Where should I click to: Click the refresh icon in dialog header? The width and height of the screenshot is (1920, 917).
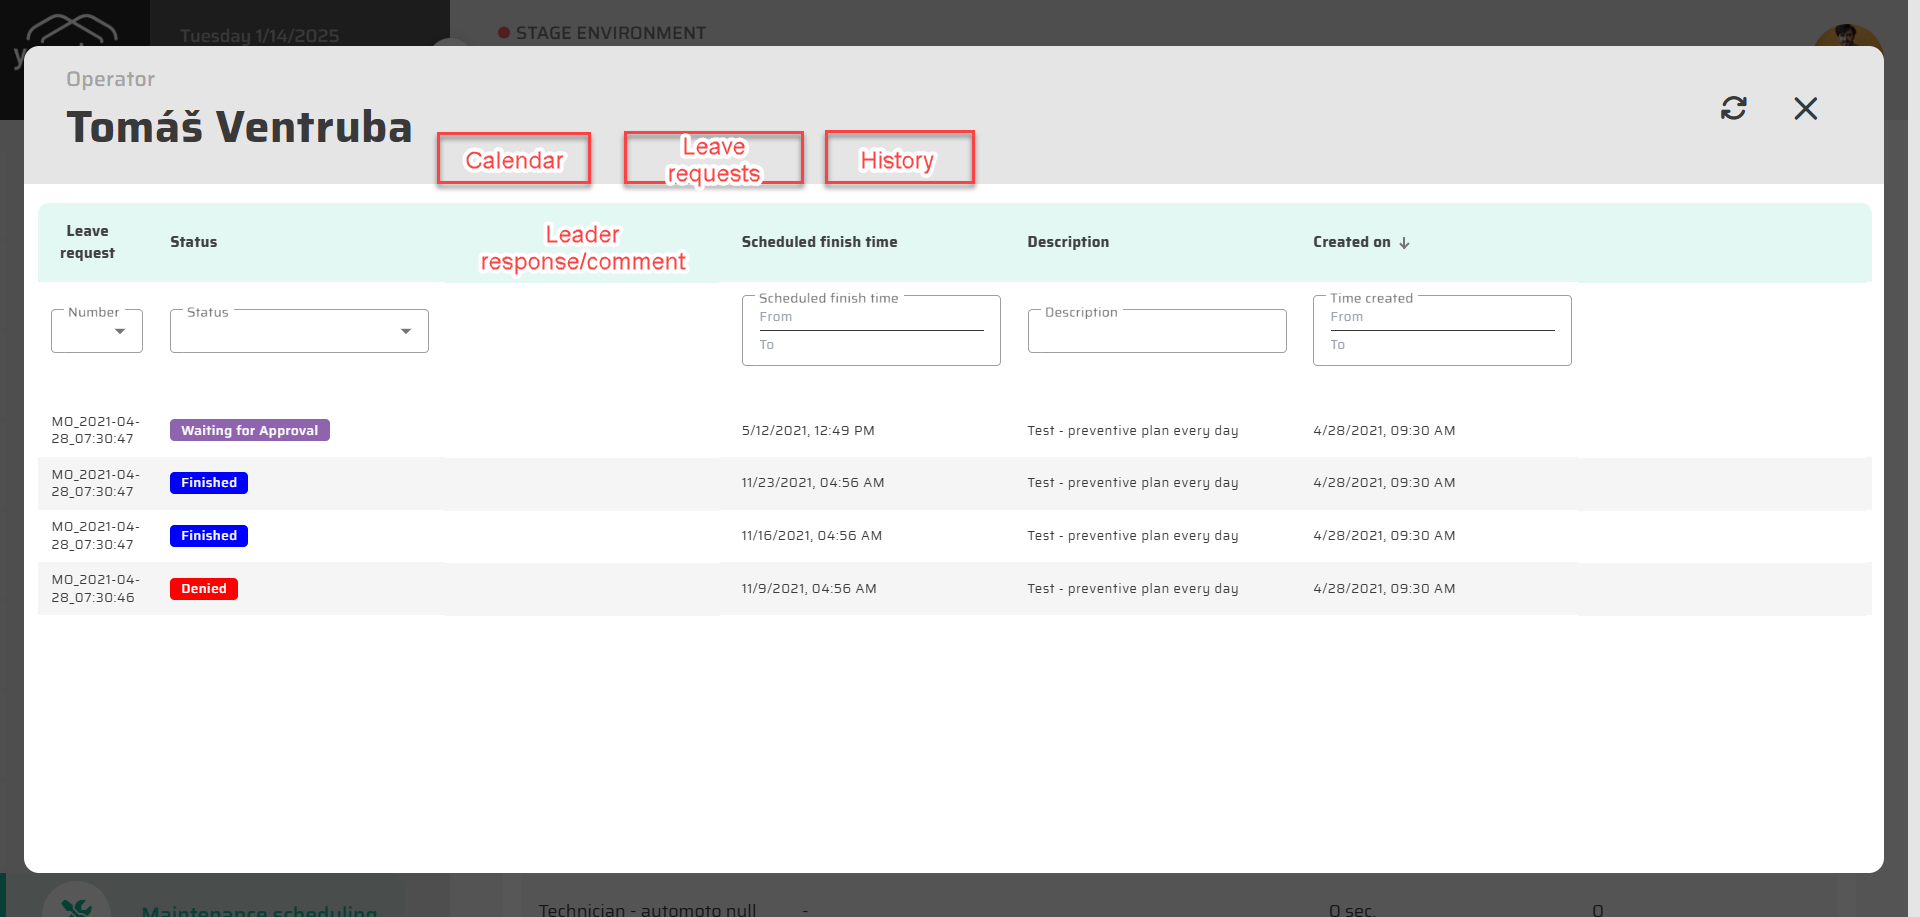[x=1733, y=108]
